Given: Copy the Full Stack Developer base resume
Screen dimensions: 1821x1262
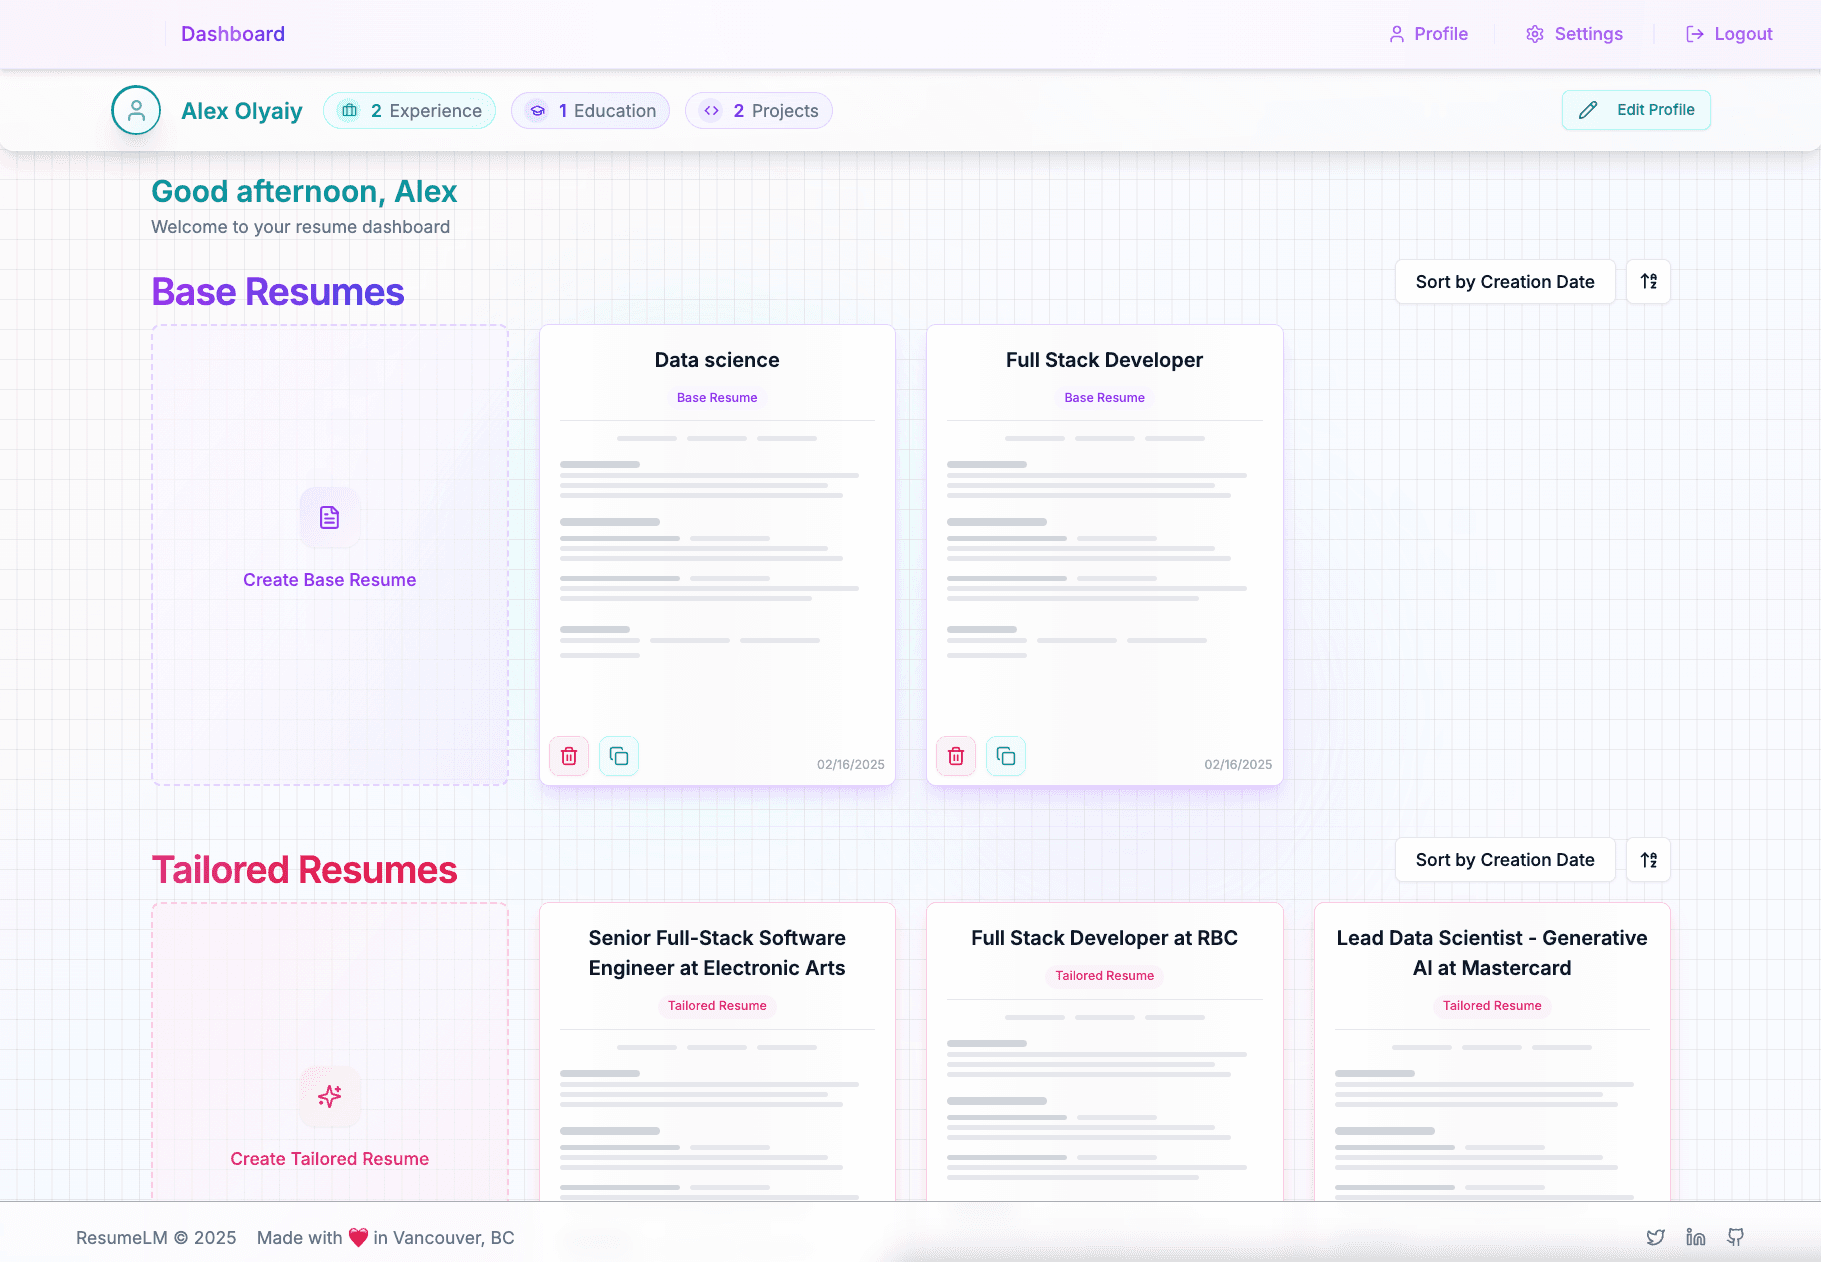Looking at the screenshot, I should [1006, 756].
